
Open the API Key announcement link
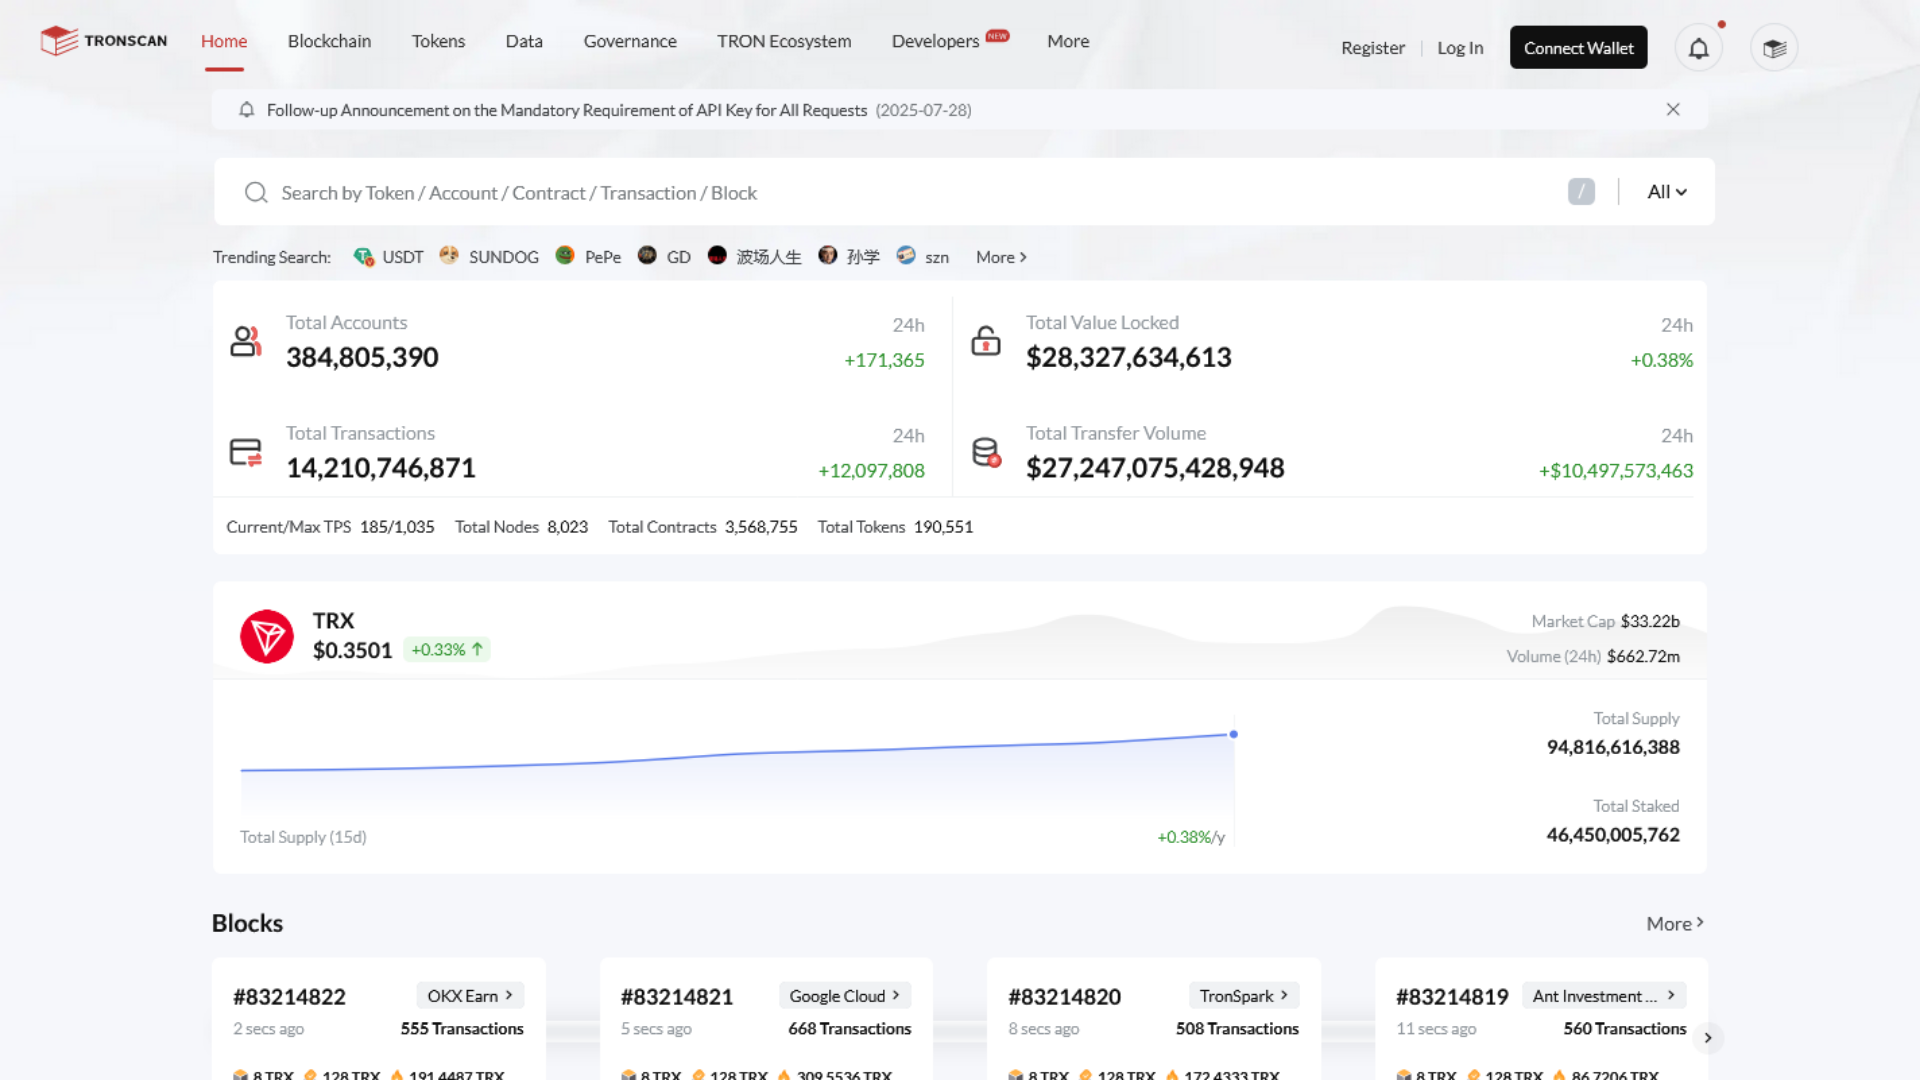click(x=566, y=110)
